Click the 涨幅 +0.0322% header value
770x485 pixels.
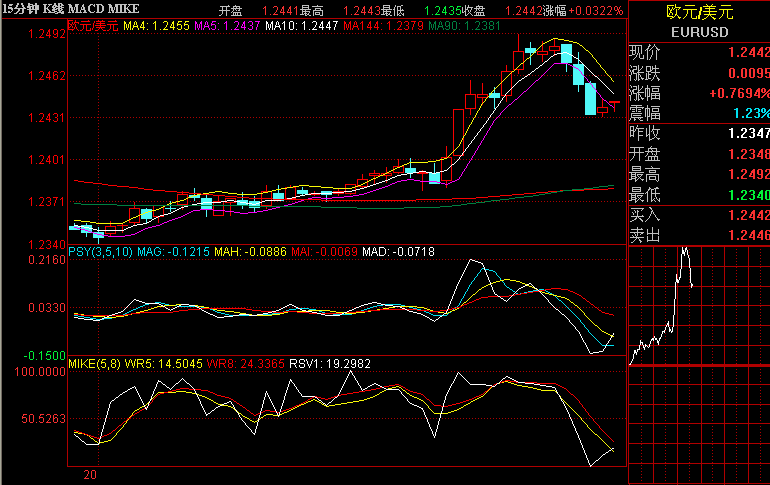click(582, 10)
